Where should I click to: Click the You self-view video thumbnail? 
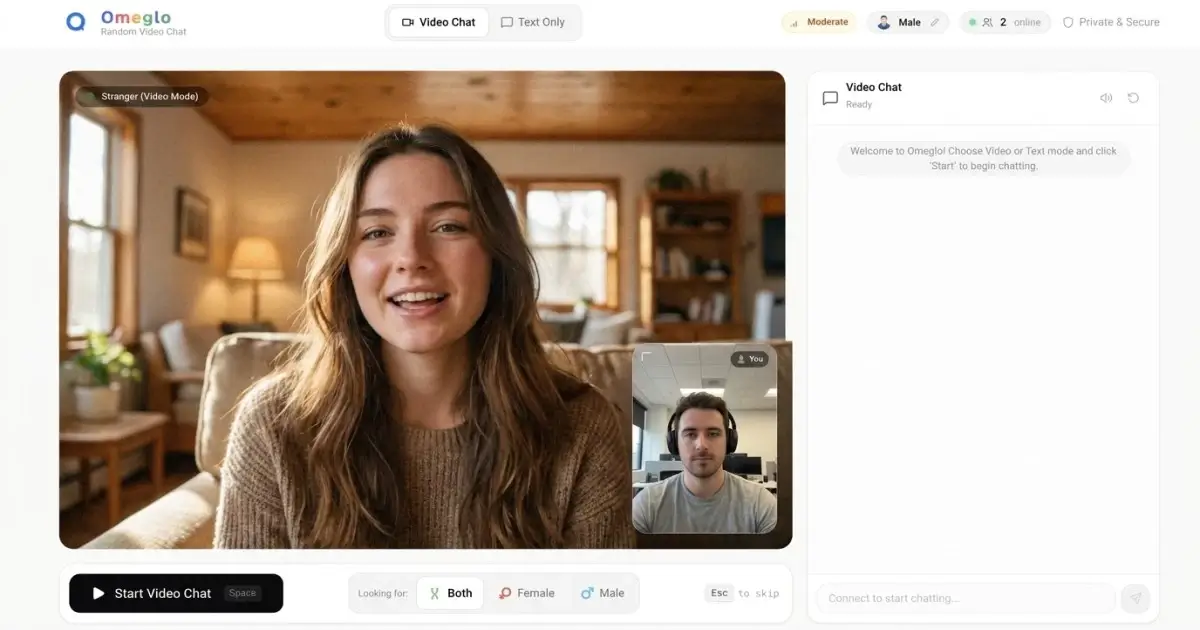pyautogui.click(x=705, y=439)
